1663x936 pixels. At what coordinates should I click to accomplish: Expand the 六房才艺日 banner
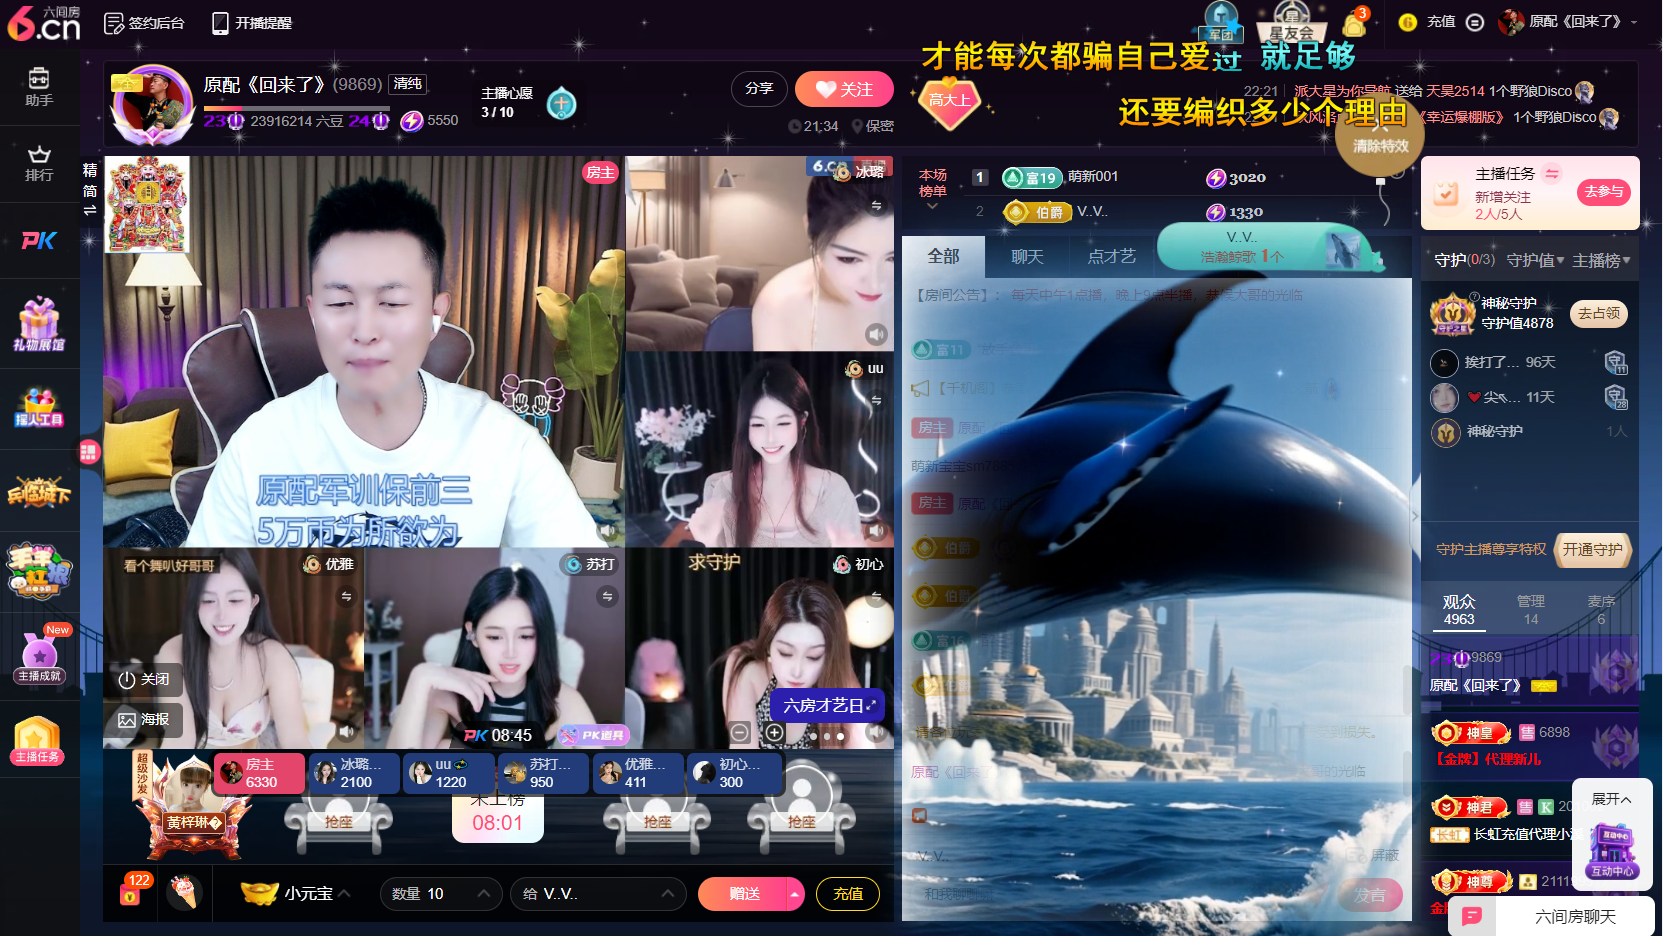[x=828, y=706]
